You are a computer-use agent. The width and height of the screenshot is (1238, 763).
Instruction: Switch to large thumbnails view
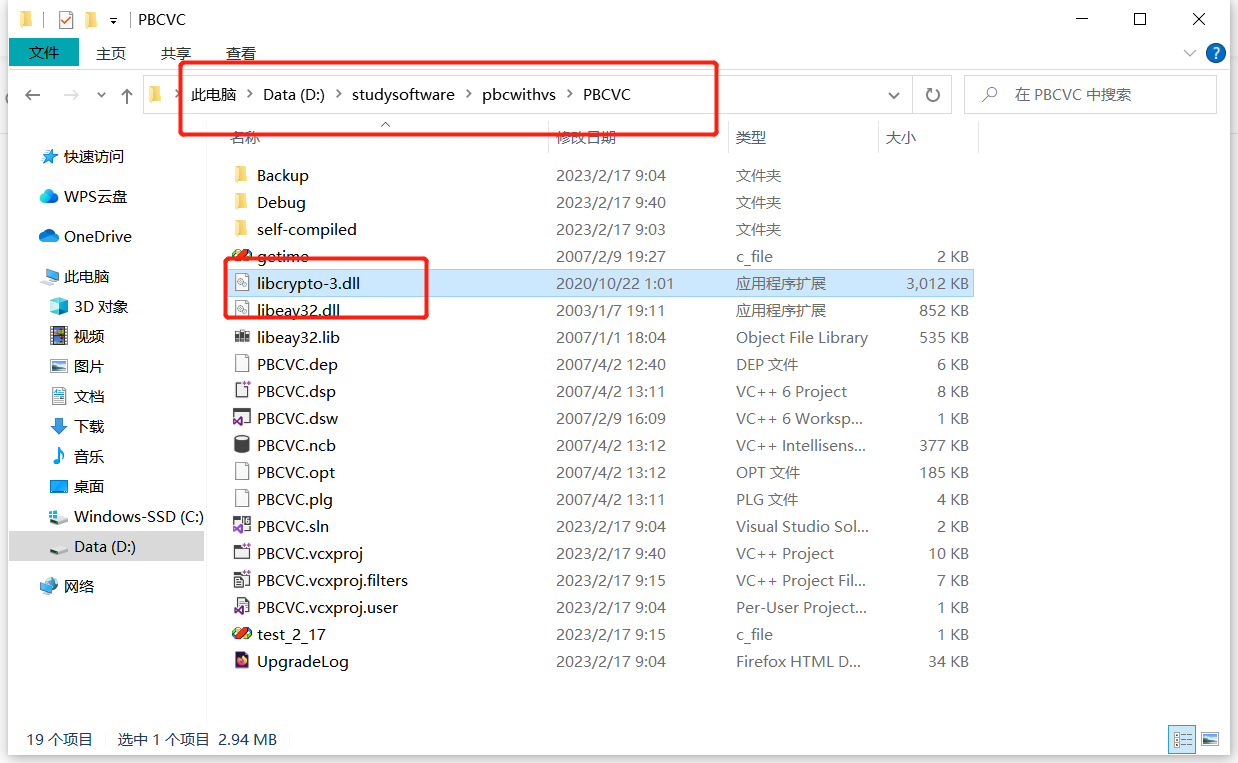click(x=1210, y=739)
